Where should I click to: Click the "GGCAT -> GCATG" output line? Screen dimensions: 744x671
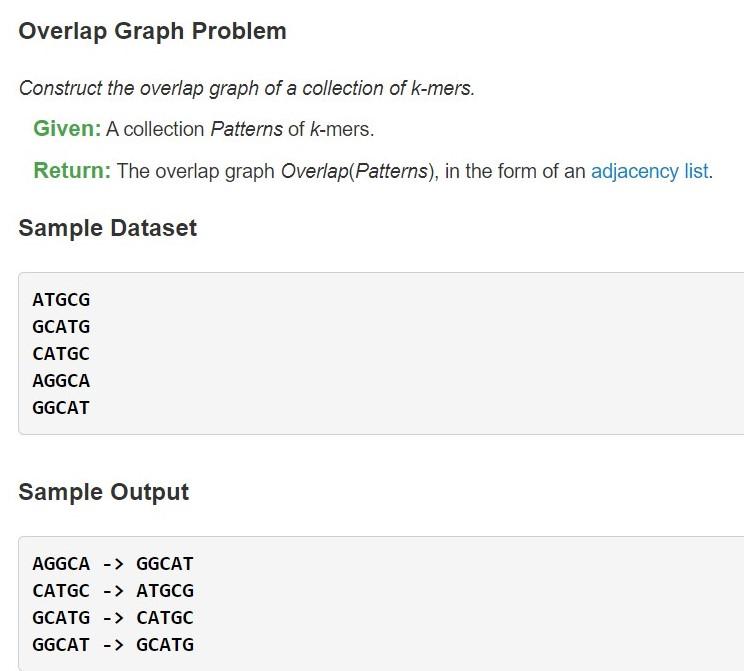(113, 644)
